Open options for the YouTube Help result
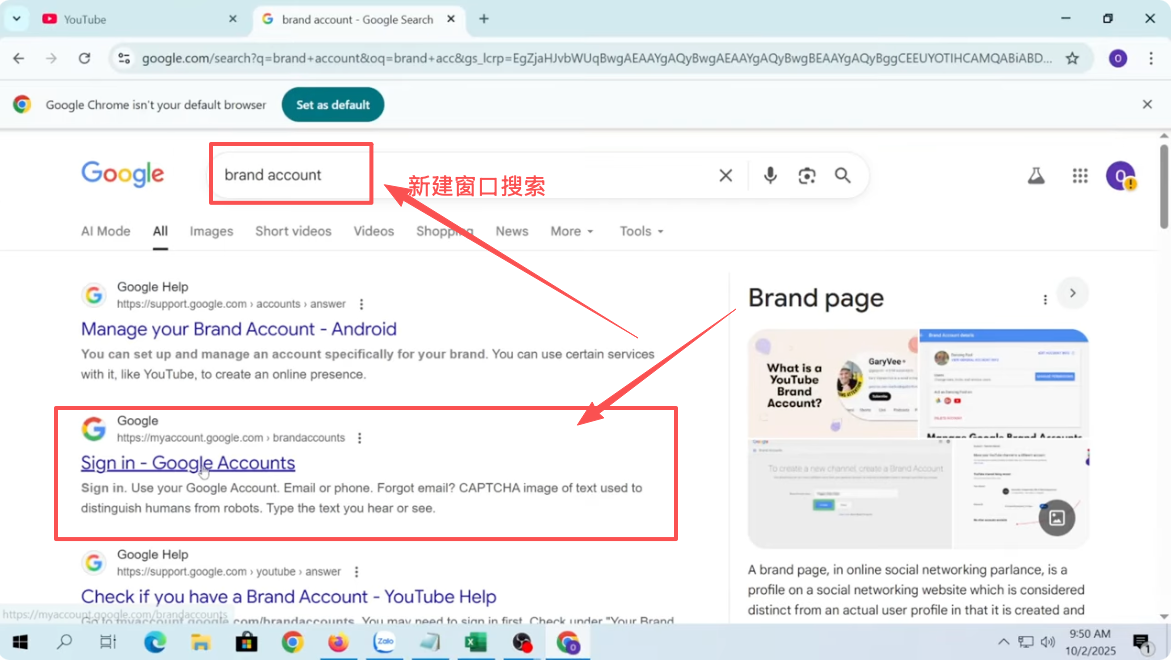The height and width of the screenshot is (664, 1175). (x=357, y=573)
